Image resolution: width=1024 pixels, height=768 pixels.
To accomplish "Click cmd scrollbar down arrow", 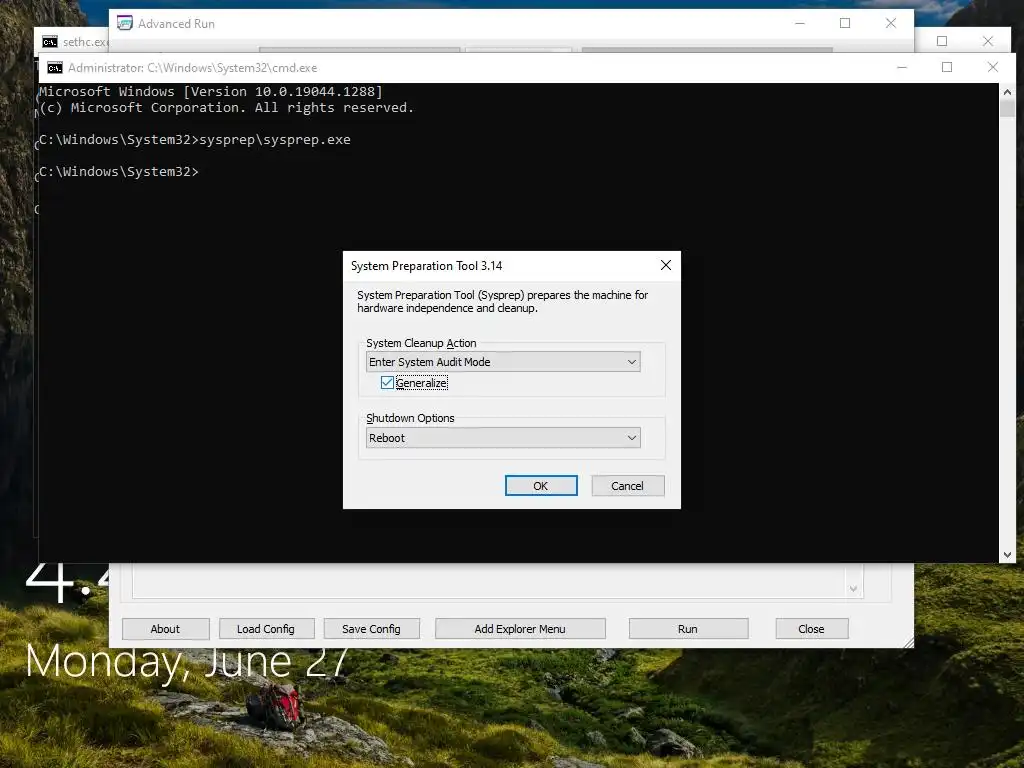I will click(1007, 554).
